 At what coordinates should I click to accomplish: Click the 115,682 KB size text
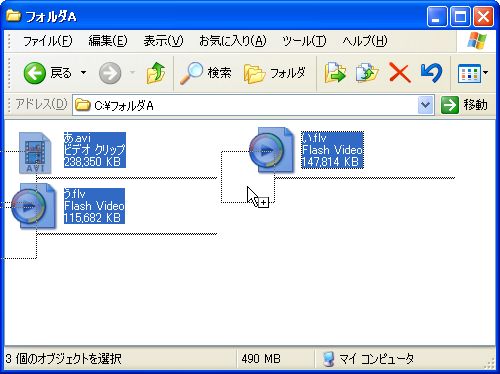coord(92,218)
